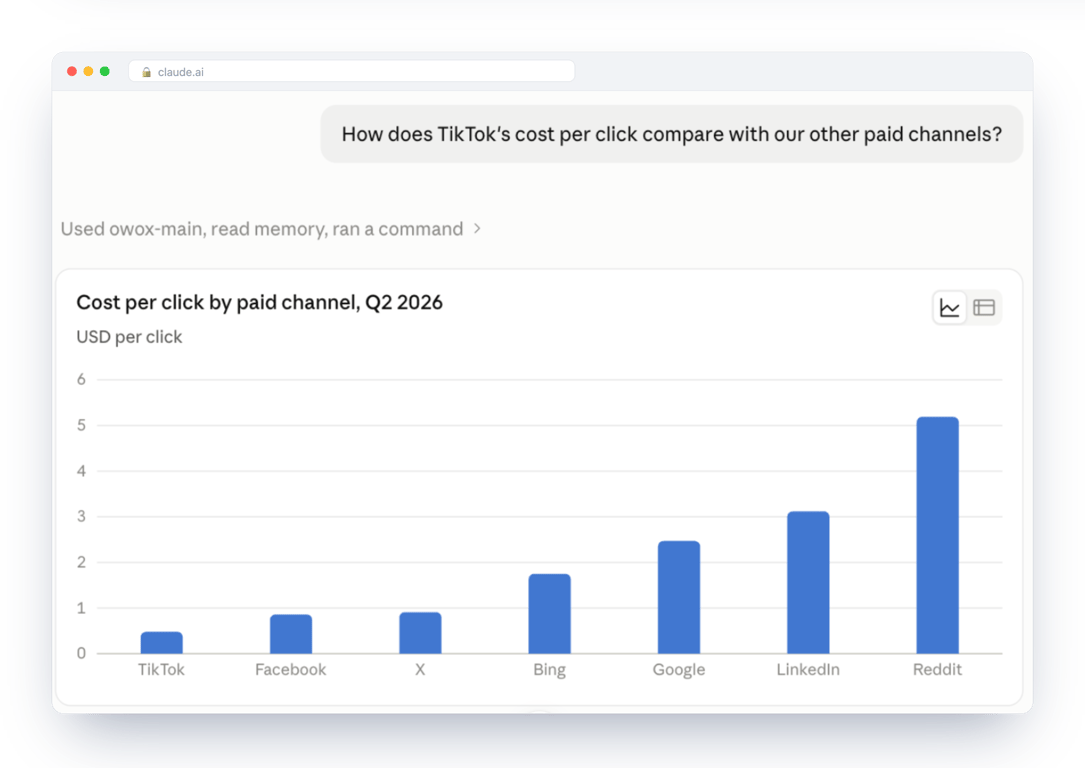This screenshot has height=768, width=1085.
Task: Switch to the line chart view icon
Action: pos(949,308)
